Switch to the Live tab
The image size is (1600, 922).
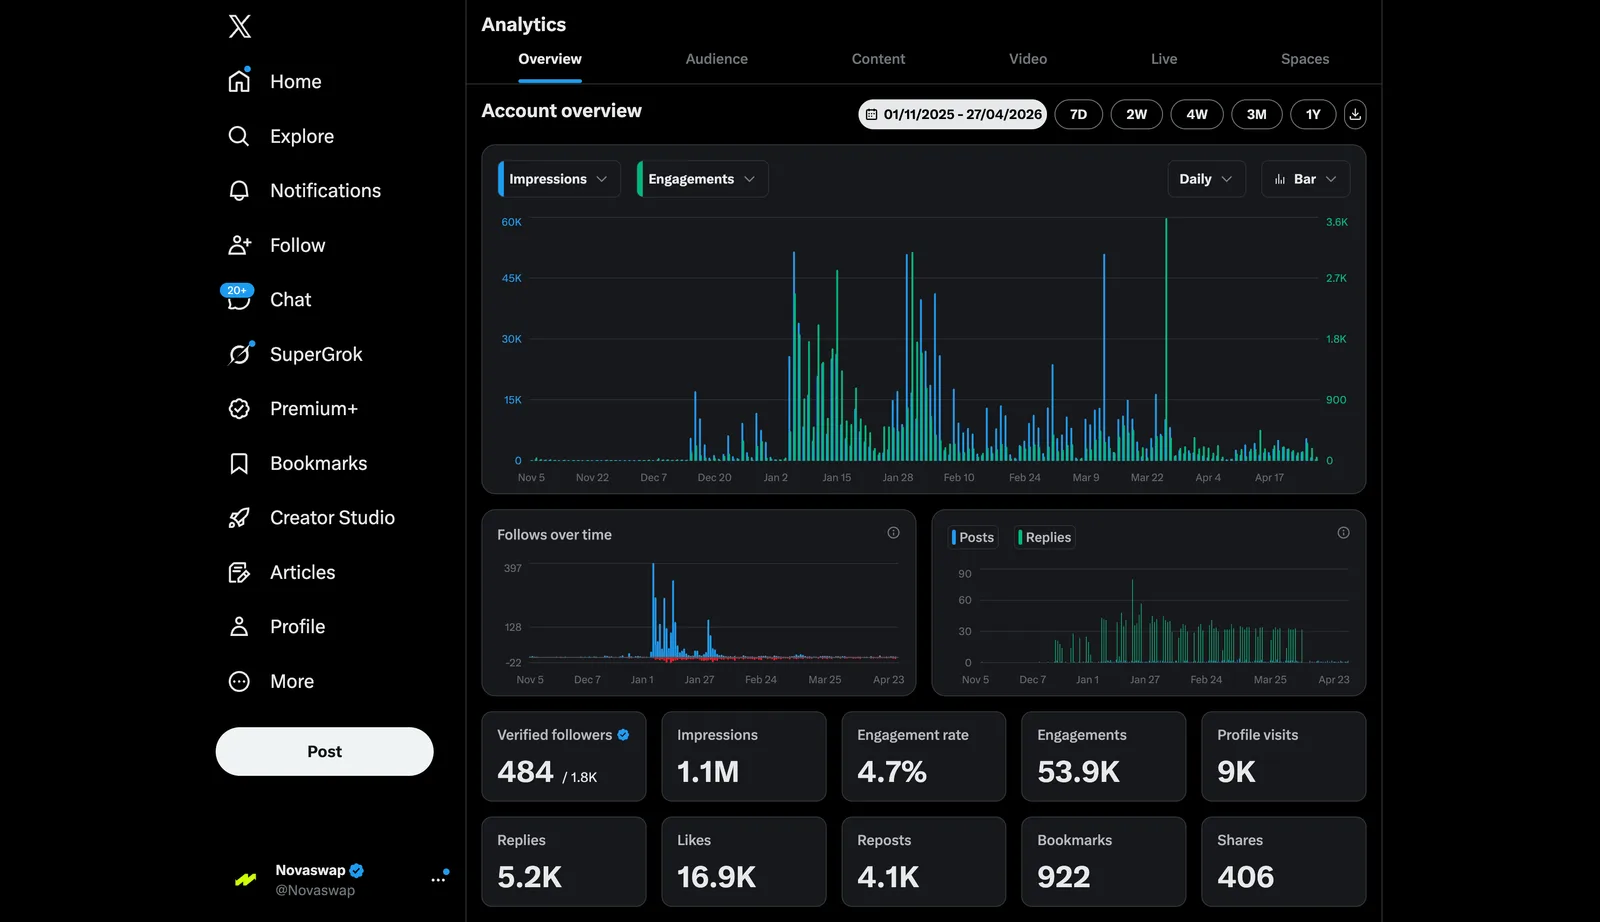[1164, 59]
